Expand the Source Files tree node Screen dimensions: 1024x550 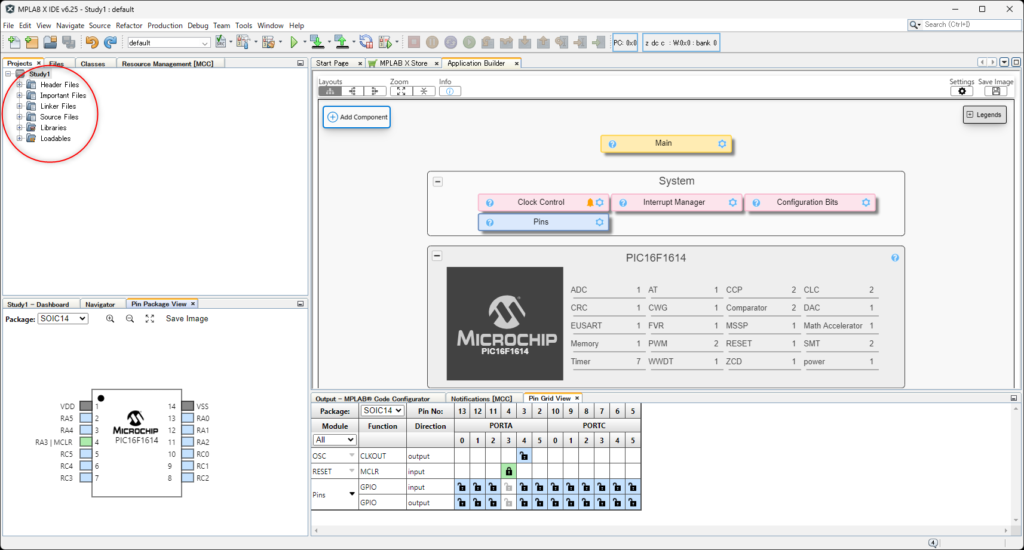[19, 117]
